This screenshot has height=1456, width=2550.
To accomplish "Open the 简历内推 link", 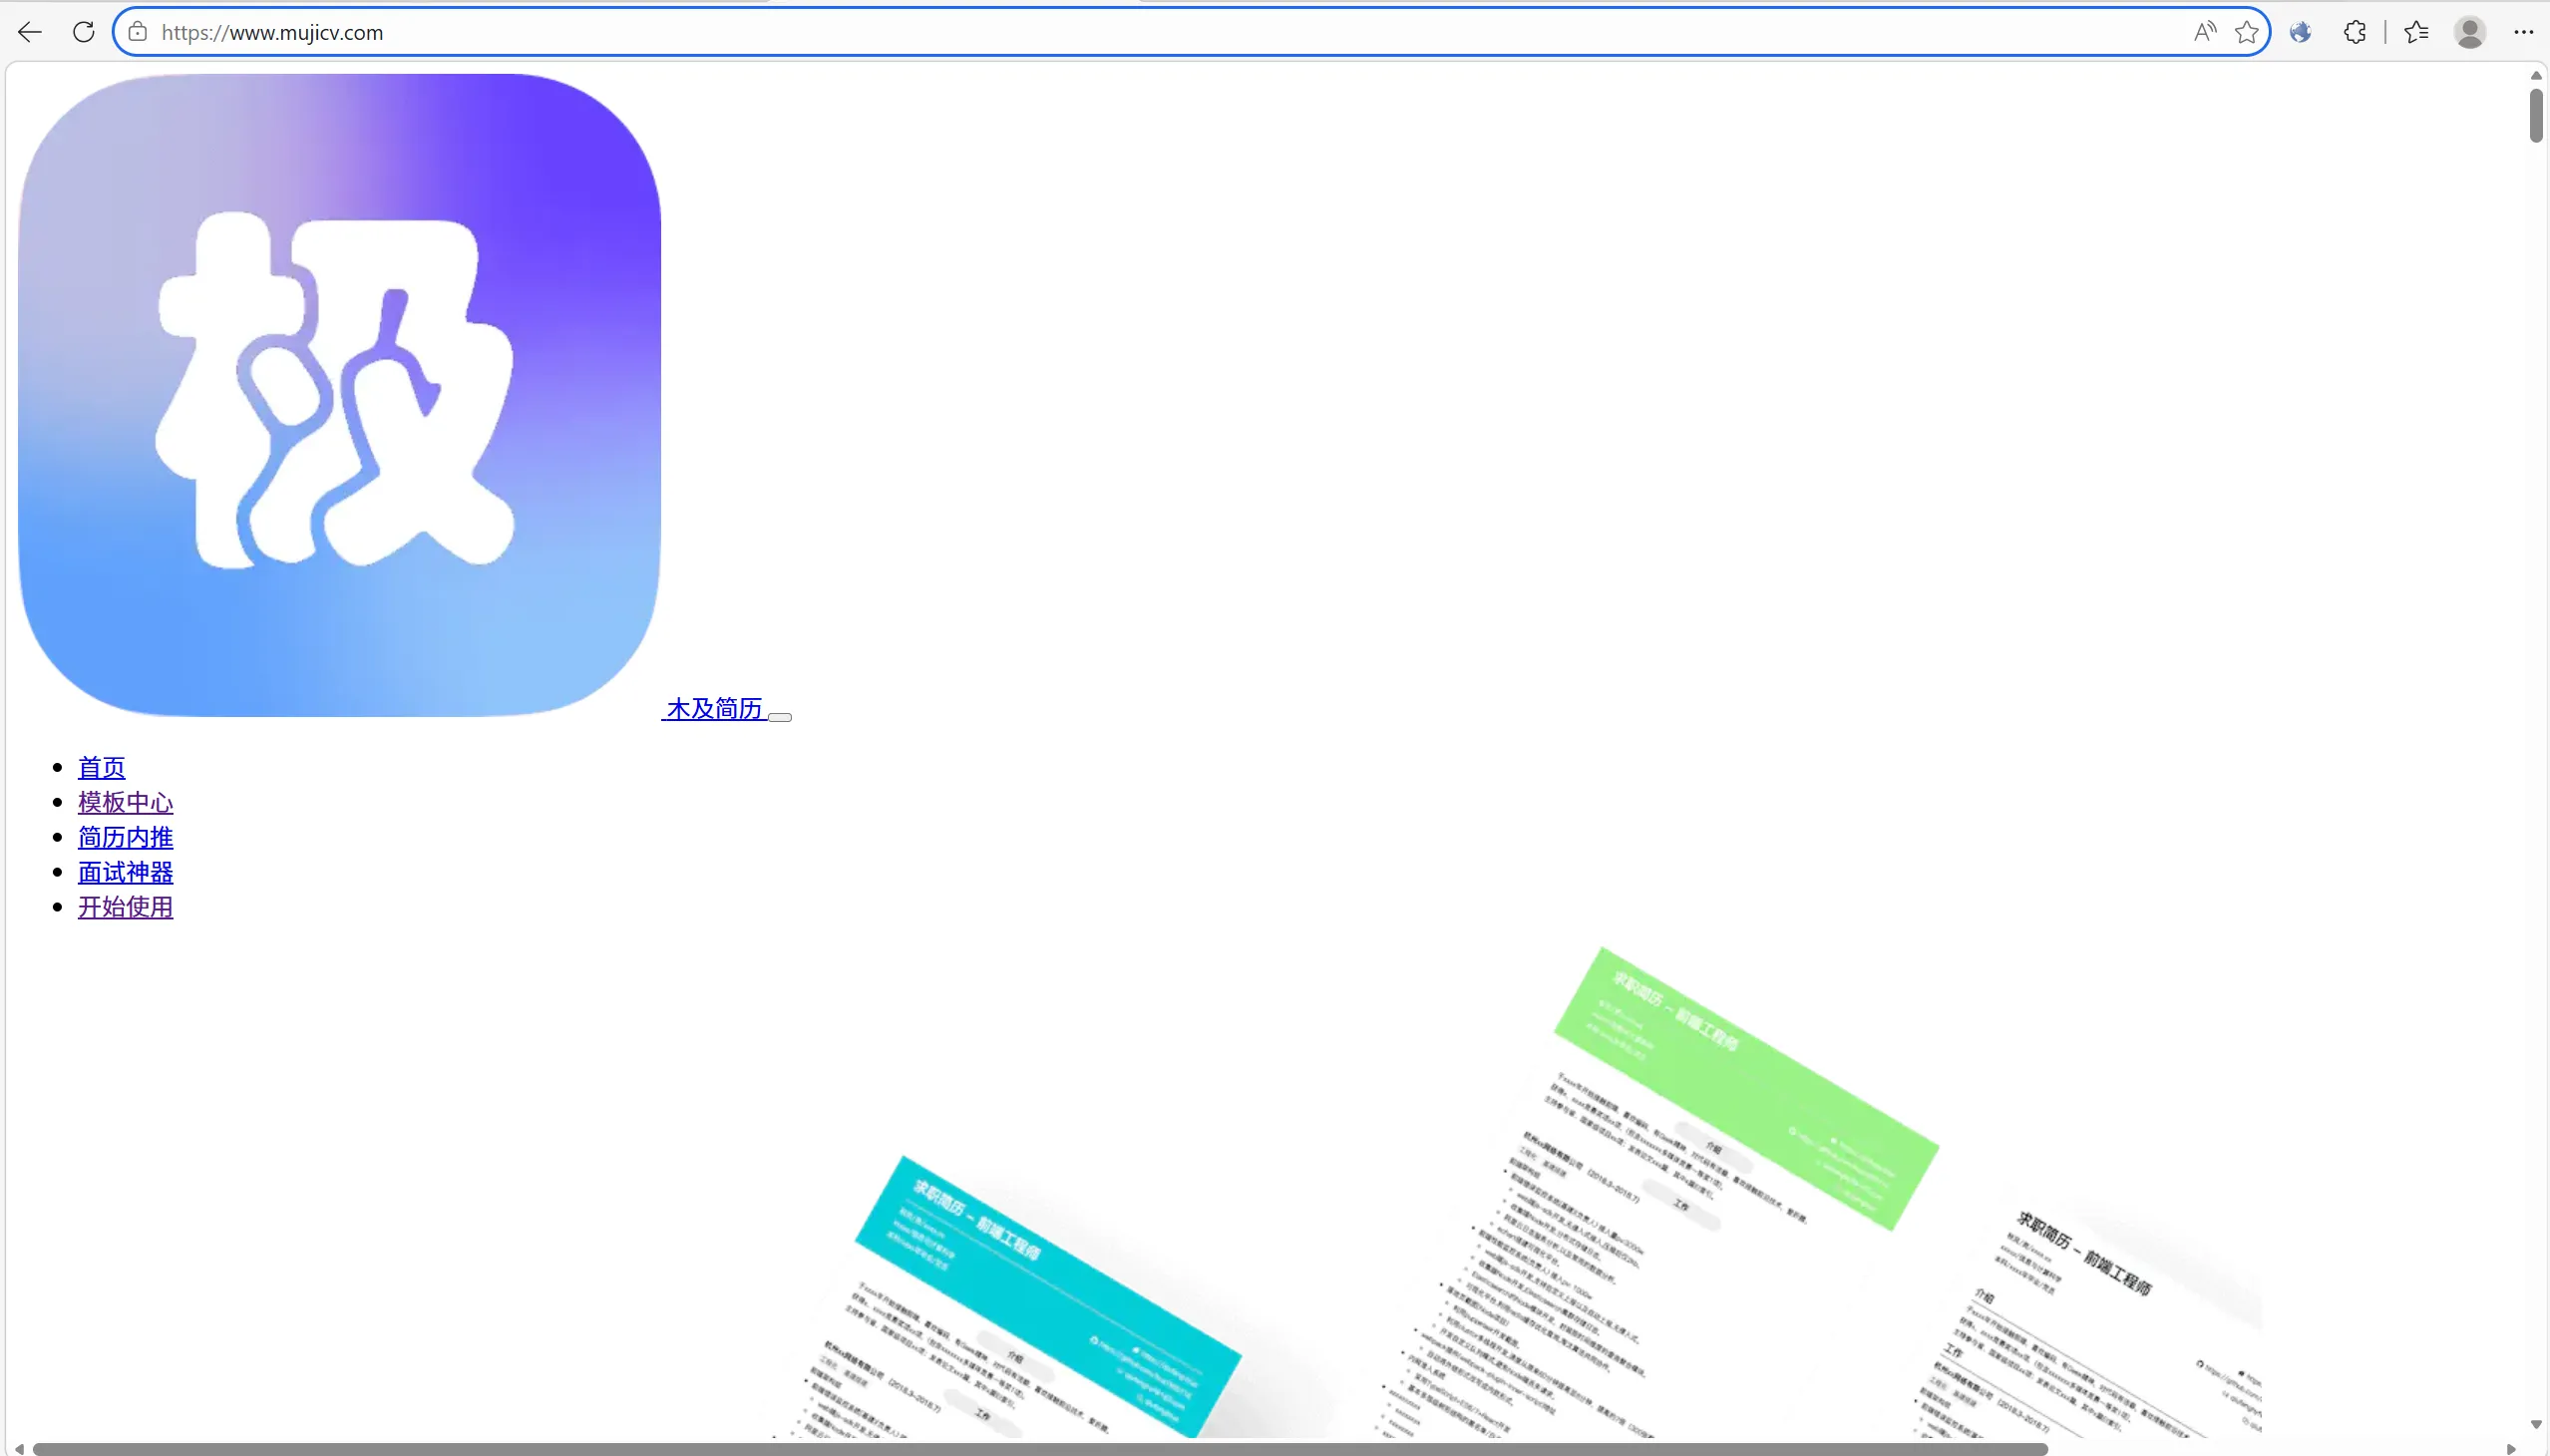I will coord(125,836).
